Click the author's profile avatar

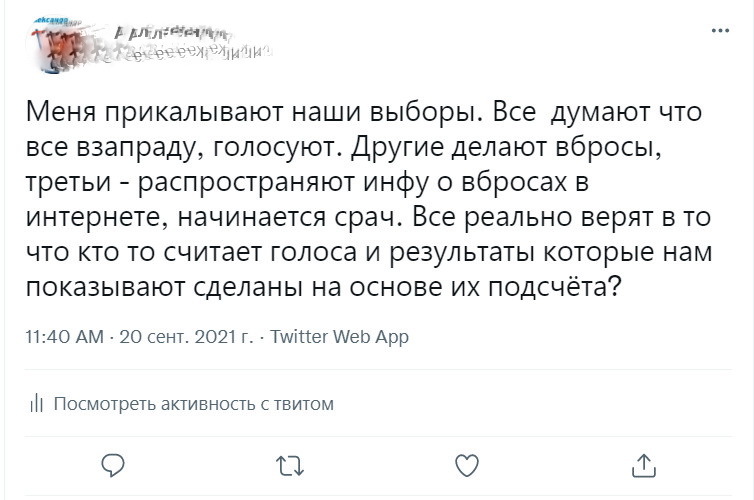pos(60,45)
